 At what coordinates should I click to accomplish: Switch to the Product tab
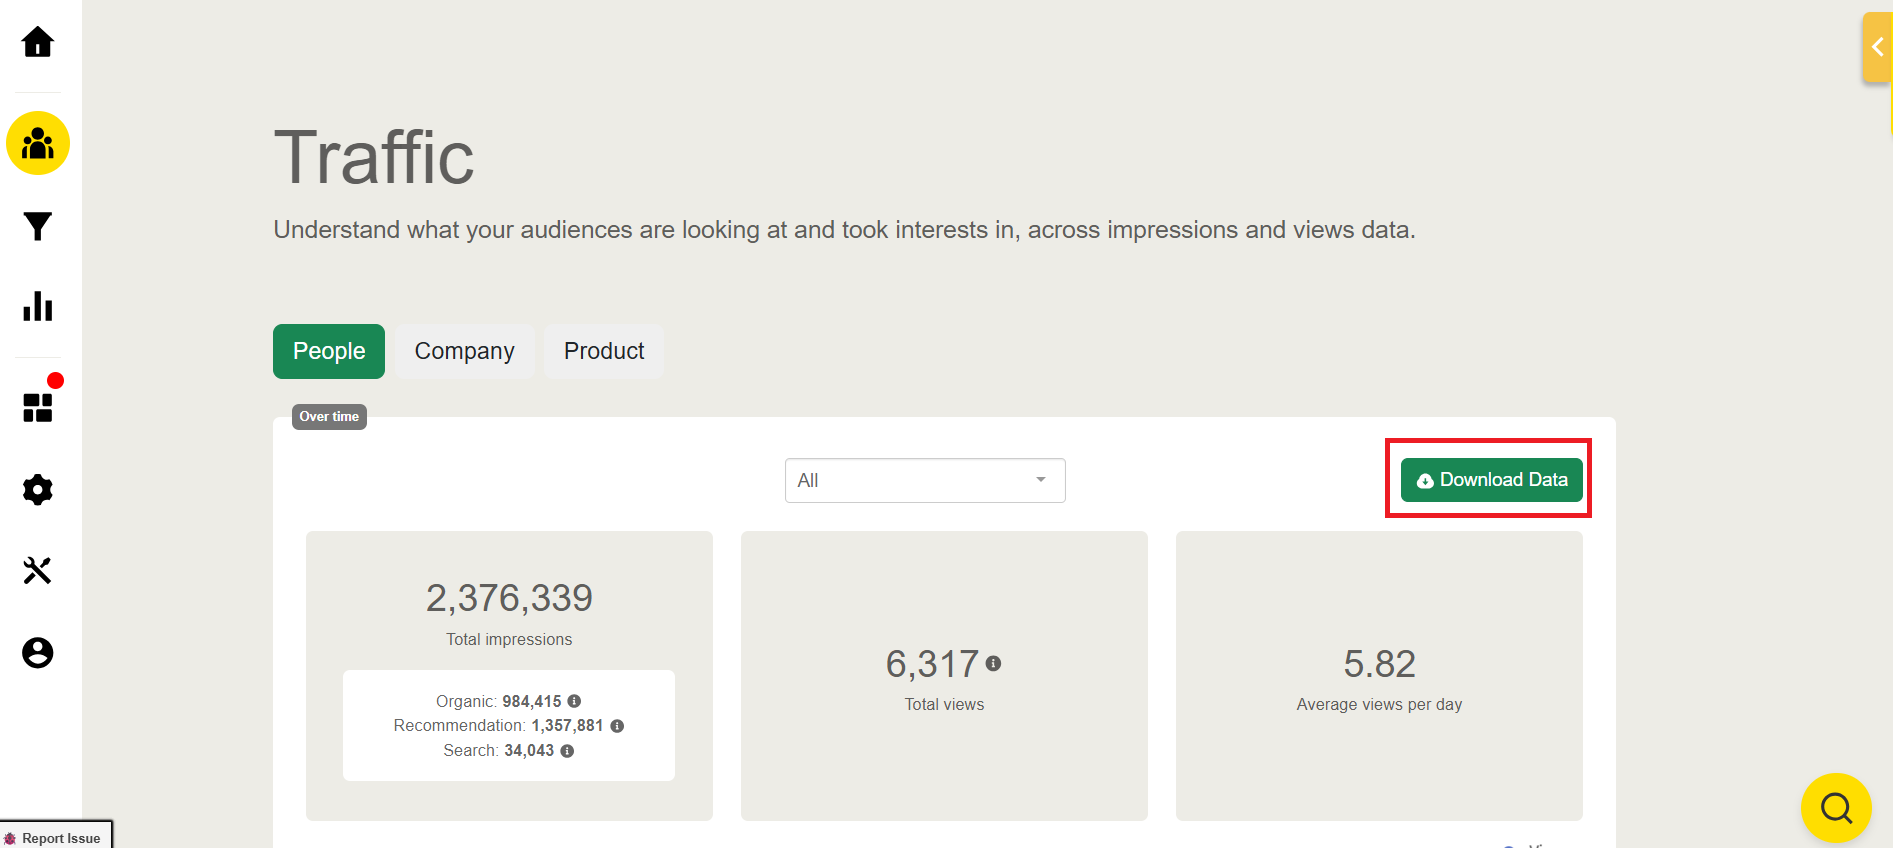pos(604,351)
